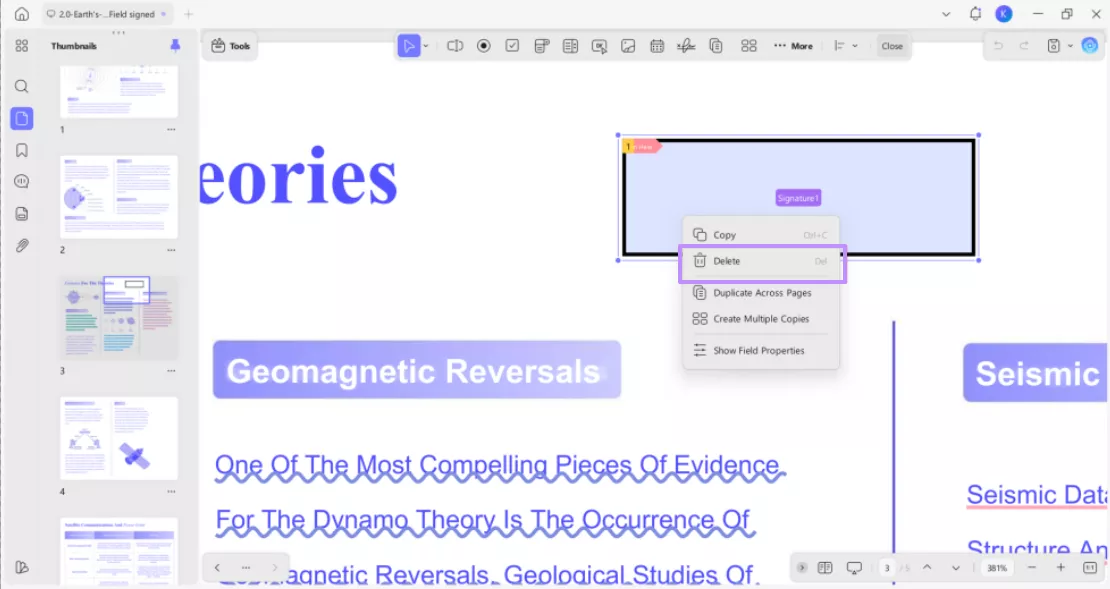1110x589 pixels.
Task: Open the bookmarks panel
Action: pos(22,150)
